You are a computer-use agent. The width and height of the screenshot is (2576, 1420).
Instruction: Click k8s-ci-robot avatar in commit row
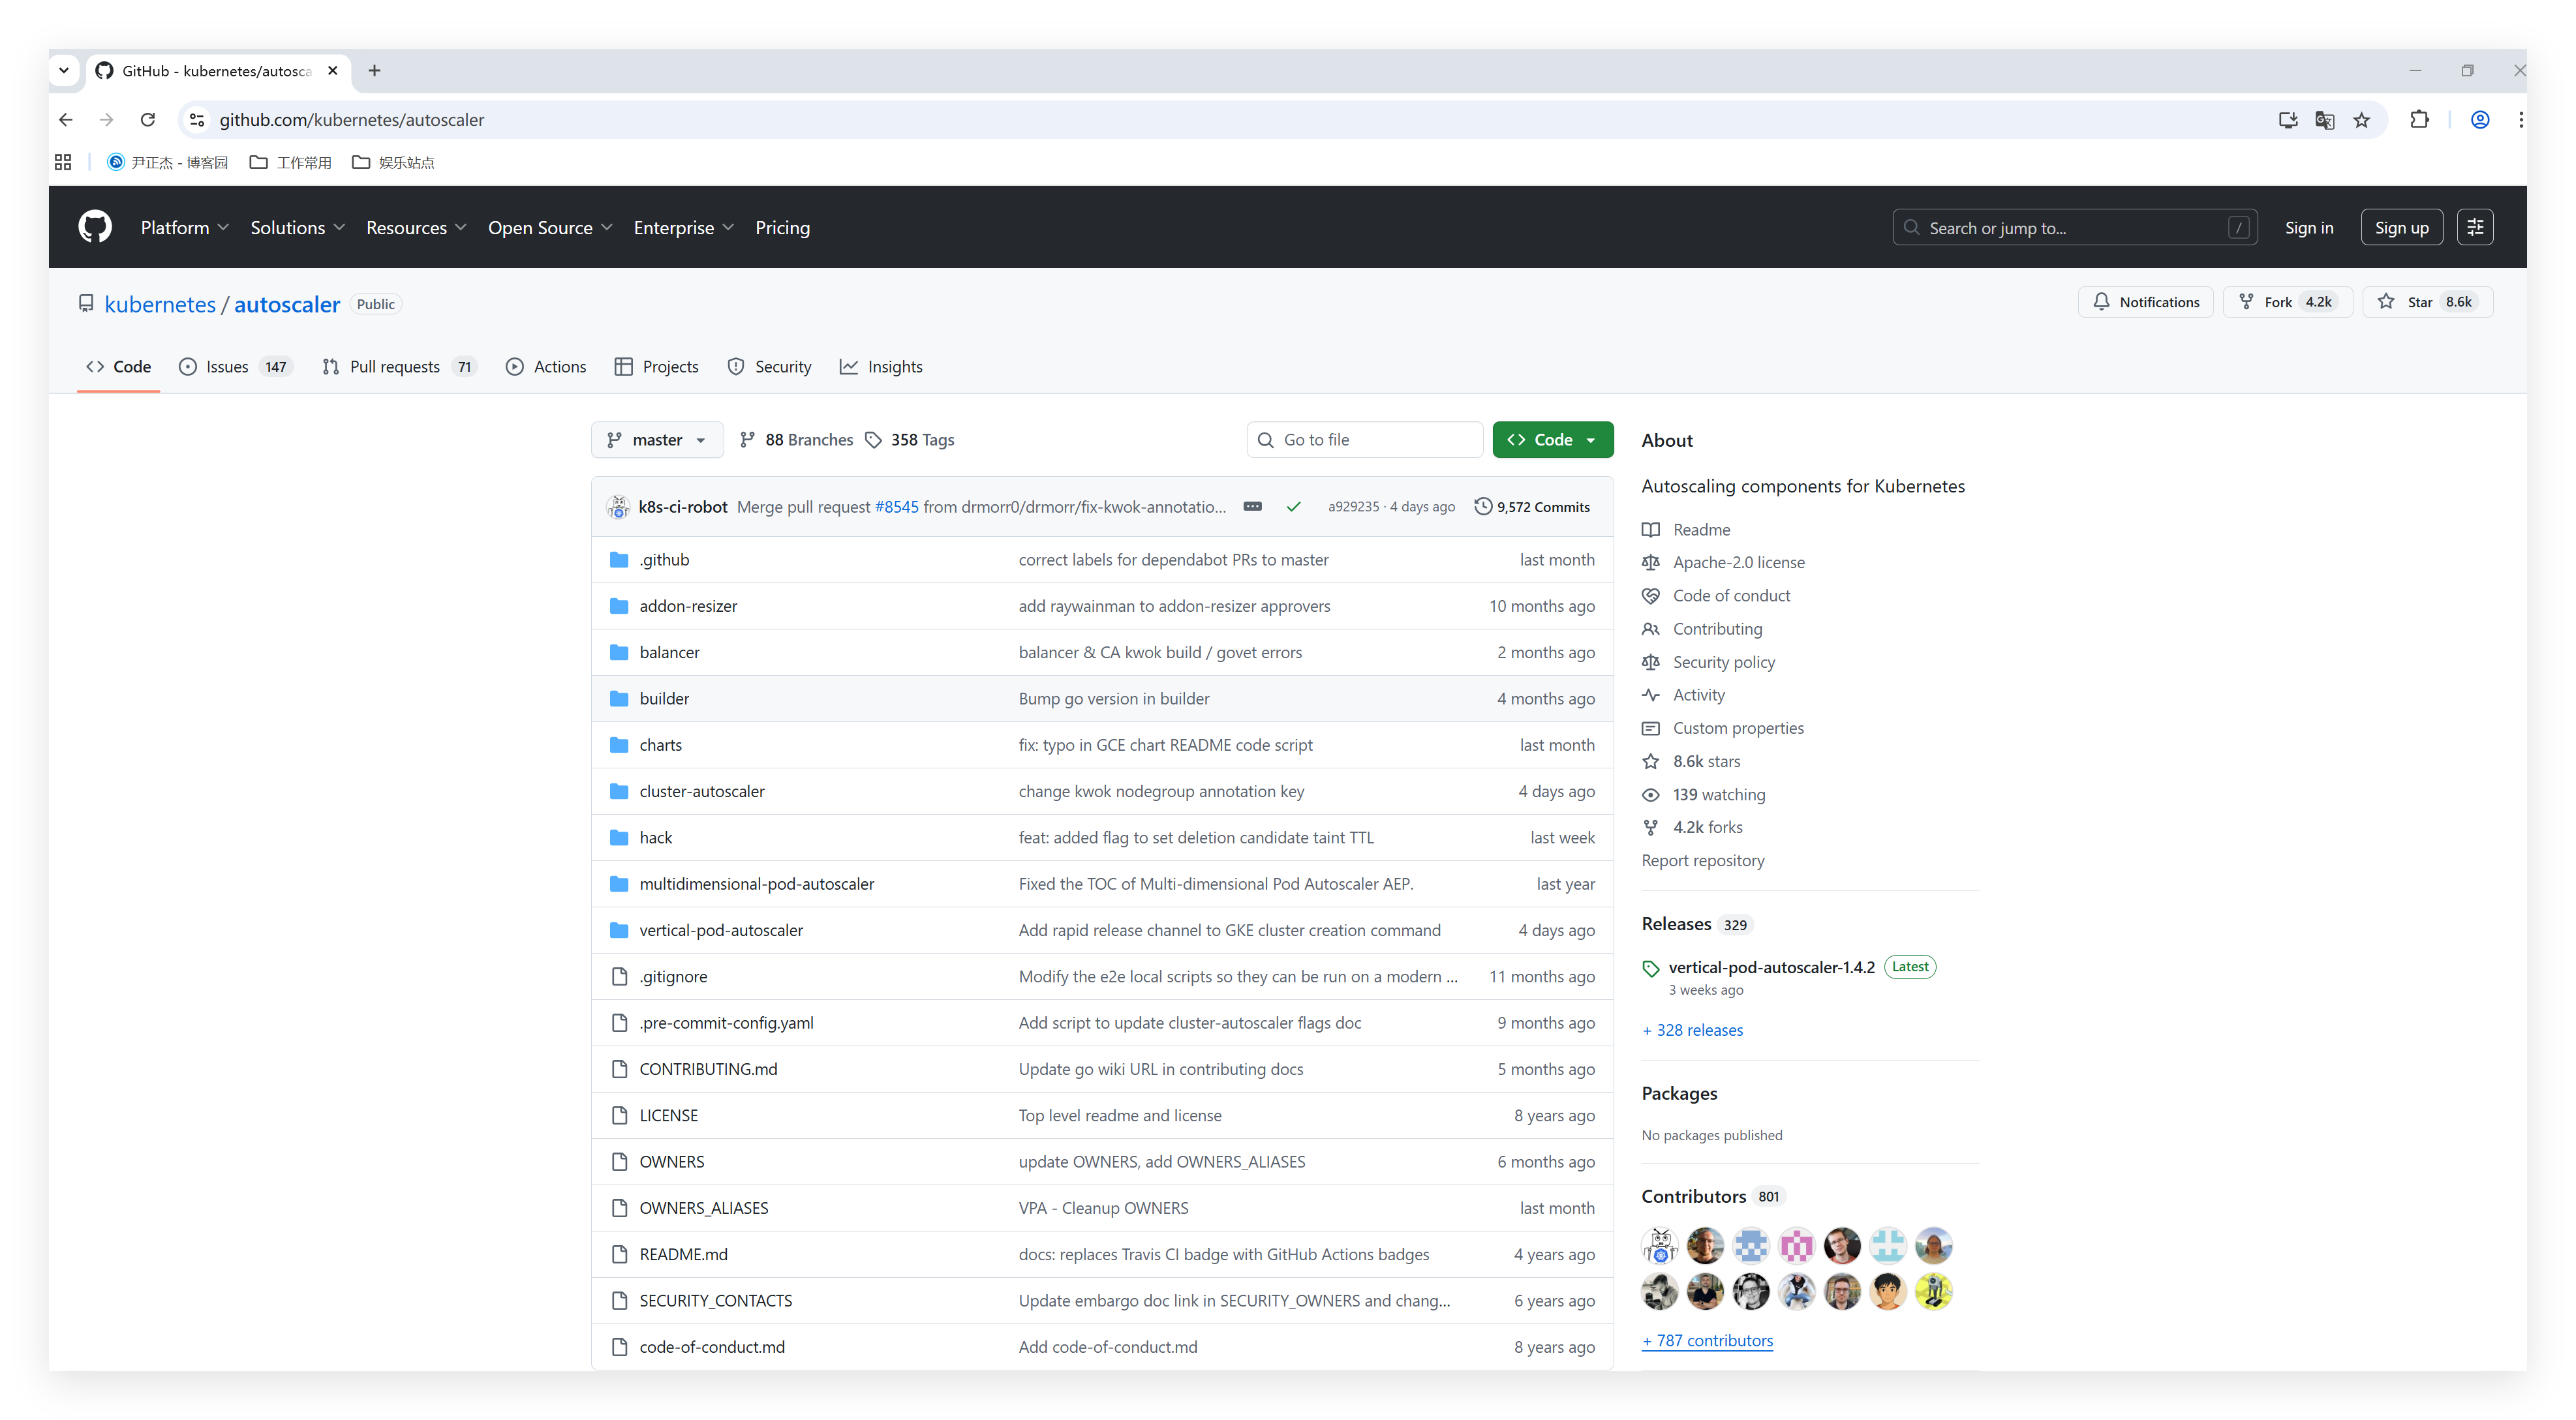pos(618,507)
